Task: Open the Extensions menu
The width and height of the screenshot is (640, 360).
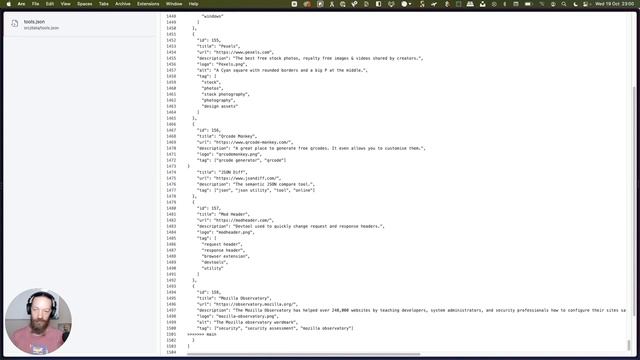Action: pyautogui.click(x=148, y=4)
